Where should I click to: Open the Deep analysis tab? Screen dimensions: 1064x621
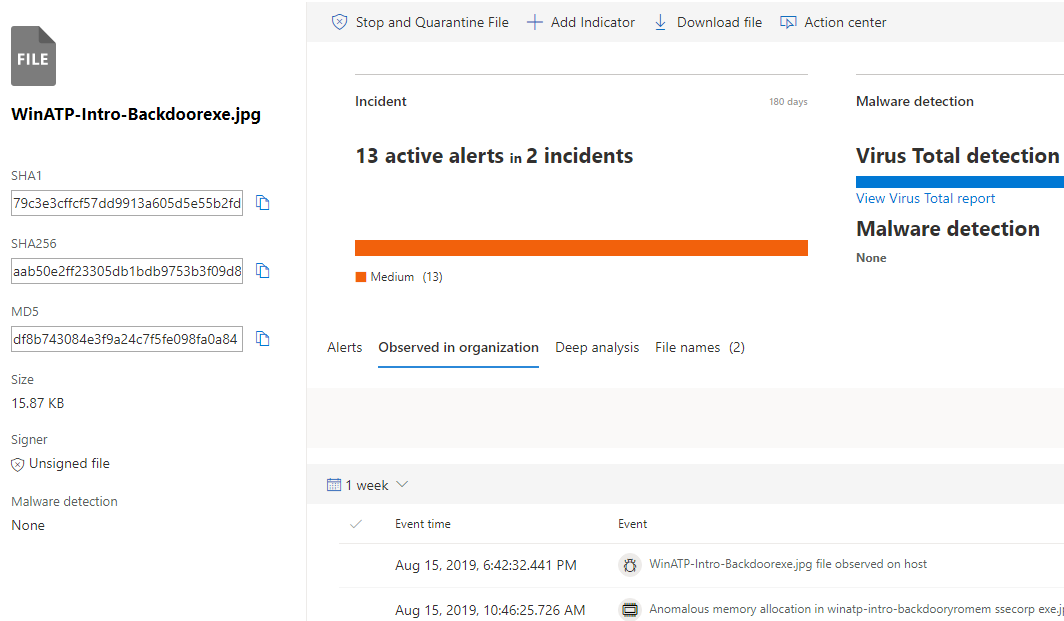[597, 348]
